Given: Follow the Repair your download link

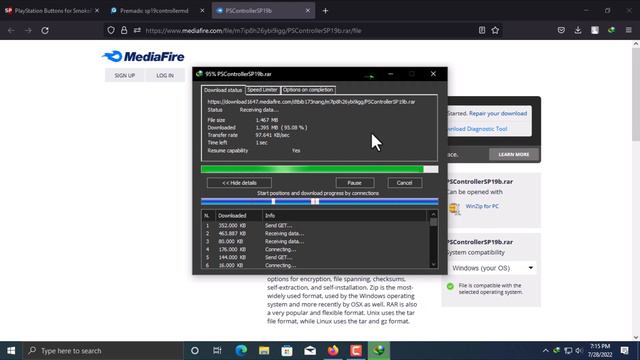Looking at the screenshot, I should 498,113.
